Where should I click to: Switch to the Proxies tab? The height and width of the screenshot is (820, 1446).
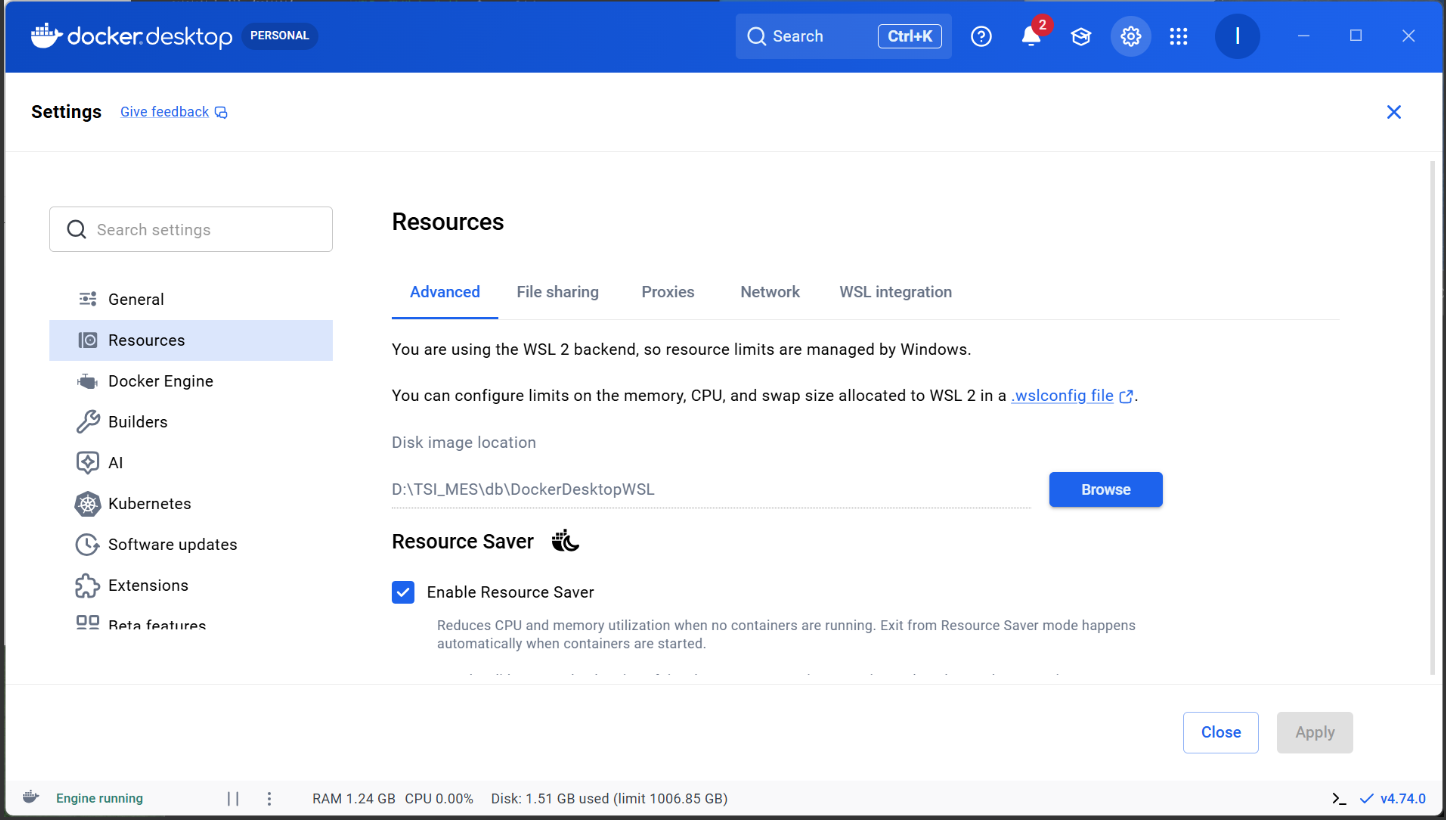pos(668,292)
